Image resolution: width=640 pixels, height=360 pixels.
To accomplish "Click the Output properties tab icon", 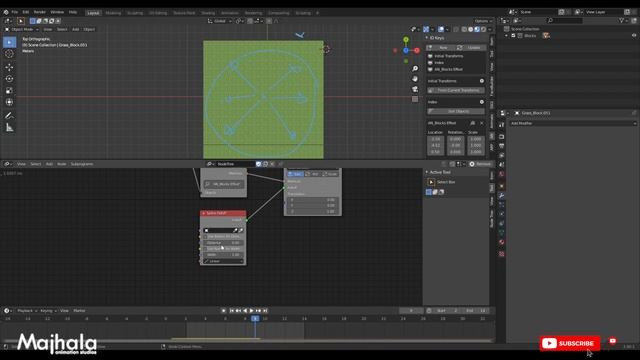I will tap(501, 146).
